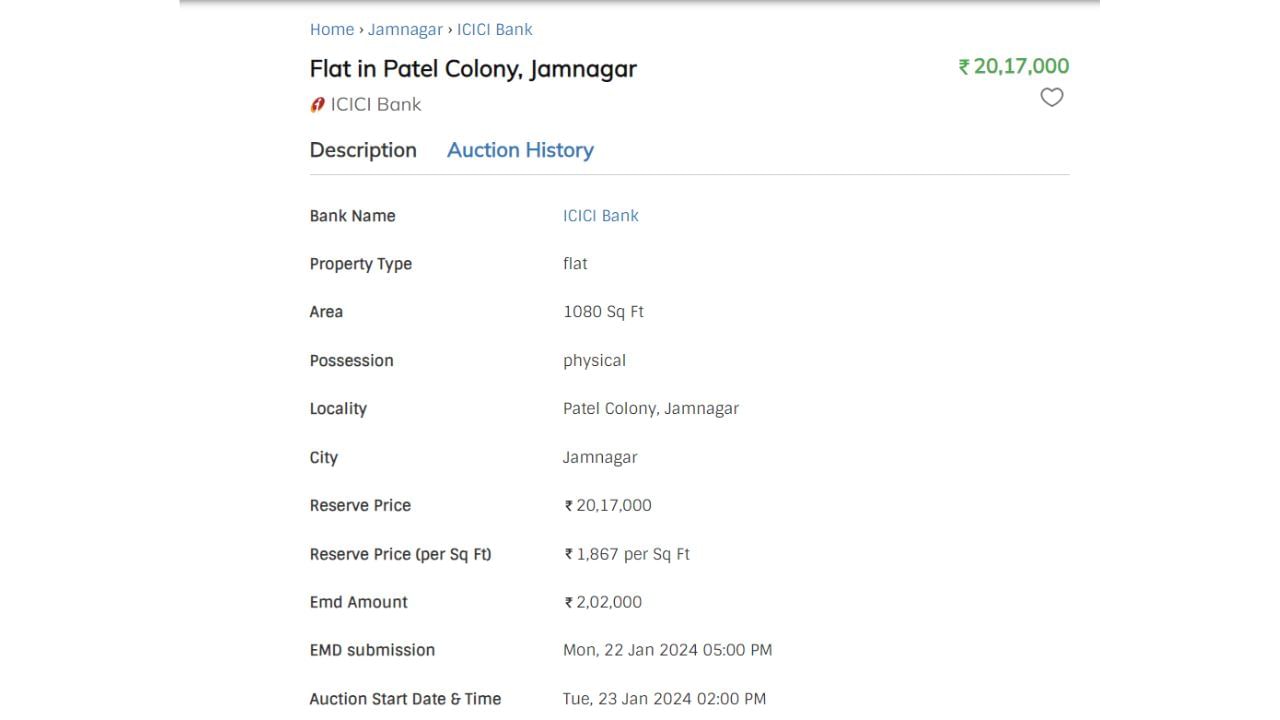Click the Patel Colony, Jamnagar locality value
Image resolution: width=1280 pixels, height=720 pixels.
pos(651,408)
